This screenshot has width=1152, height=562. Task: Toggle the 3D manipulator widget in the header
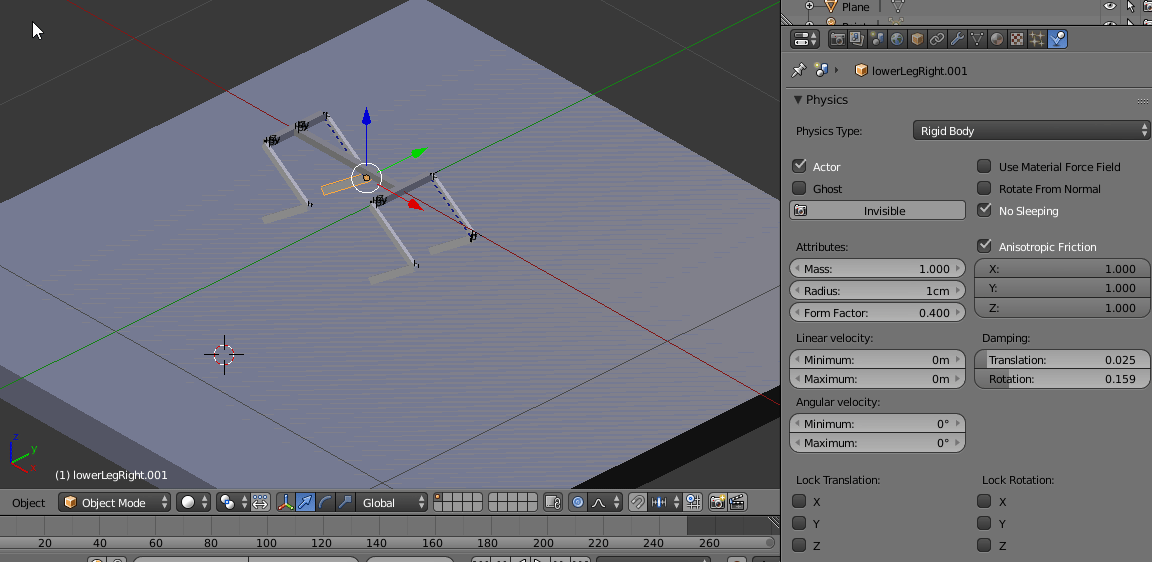285,502
